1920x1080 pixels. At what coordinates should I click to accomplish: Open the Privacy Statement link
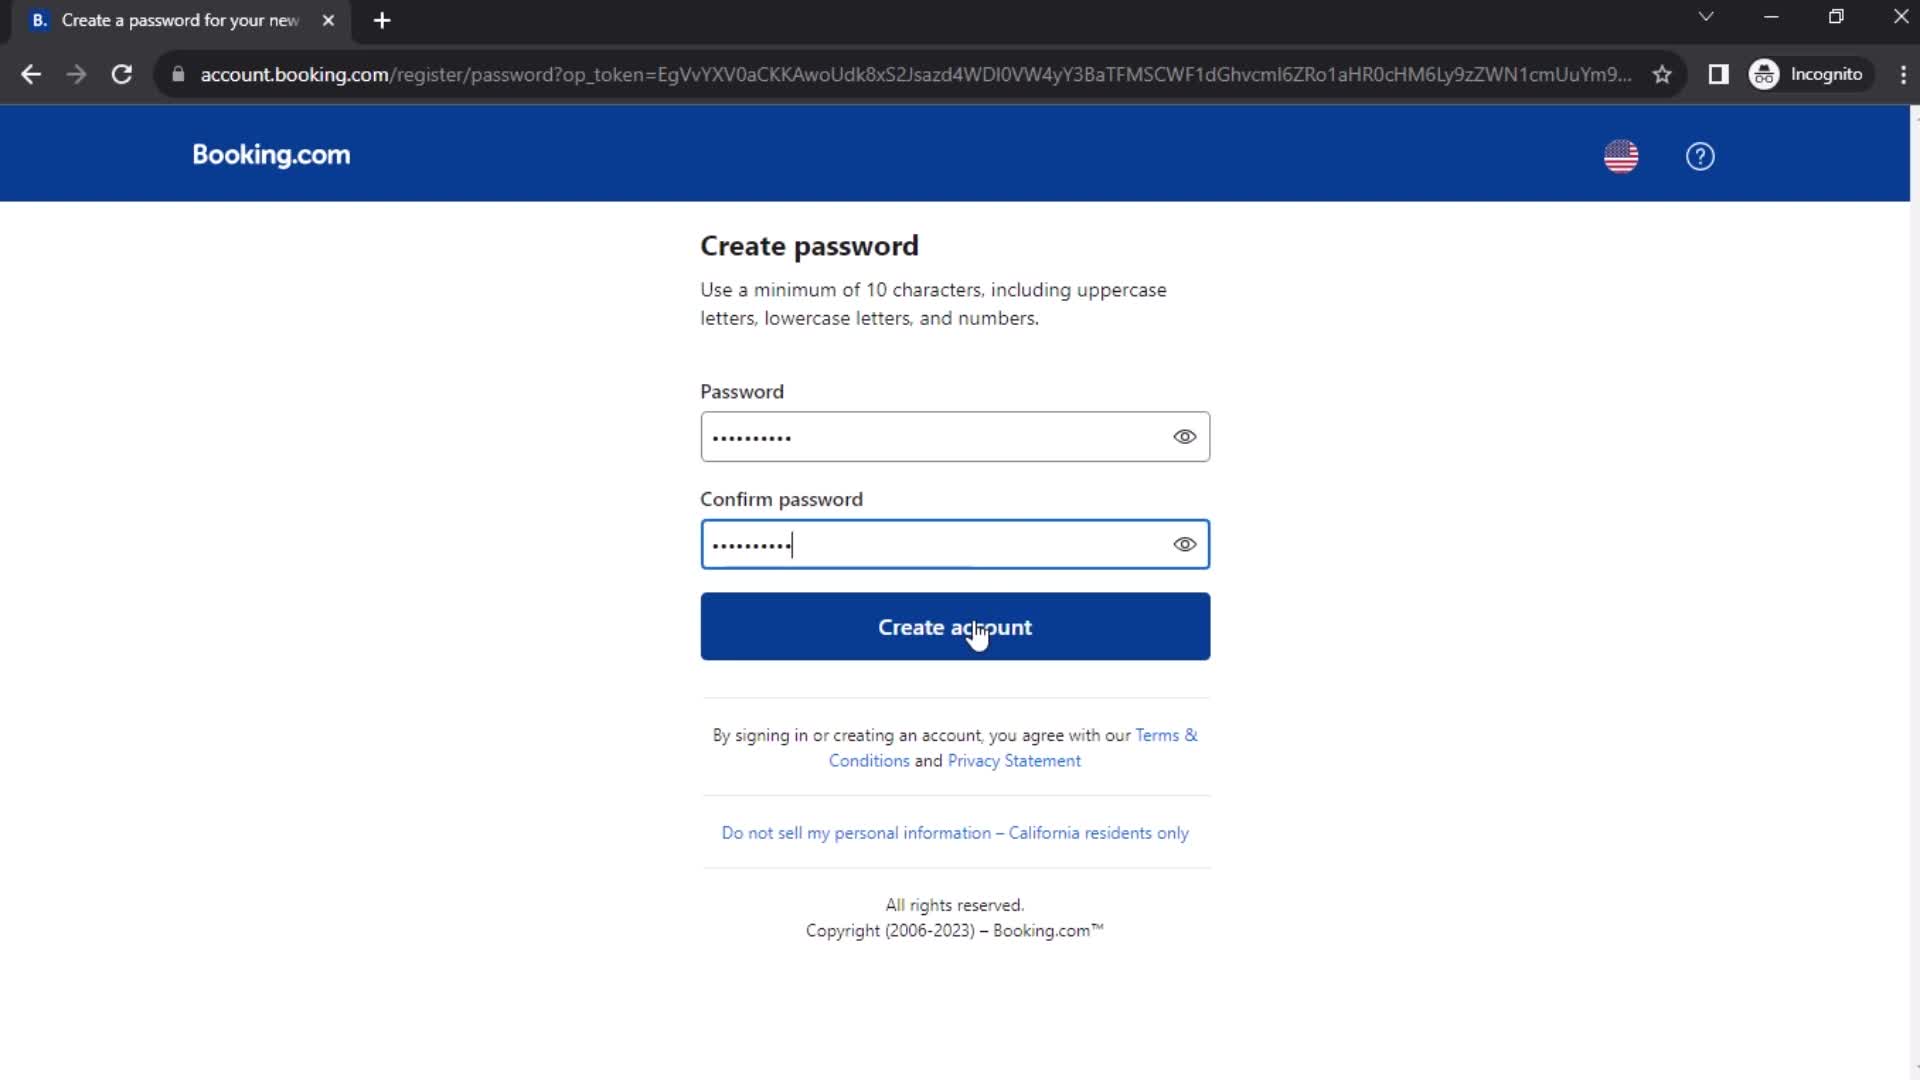coord(1015,761)
